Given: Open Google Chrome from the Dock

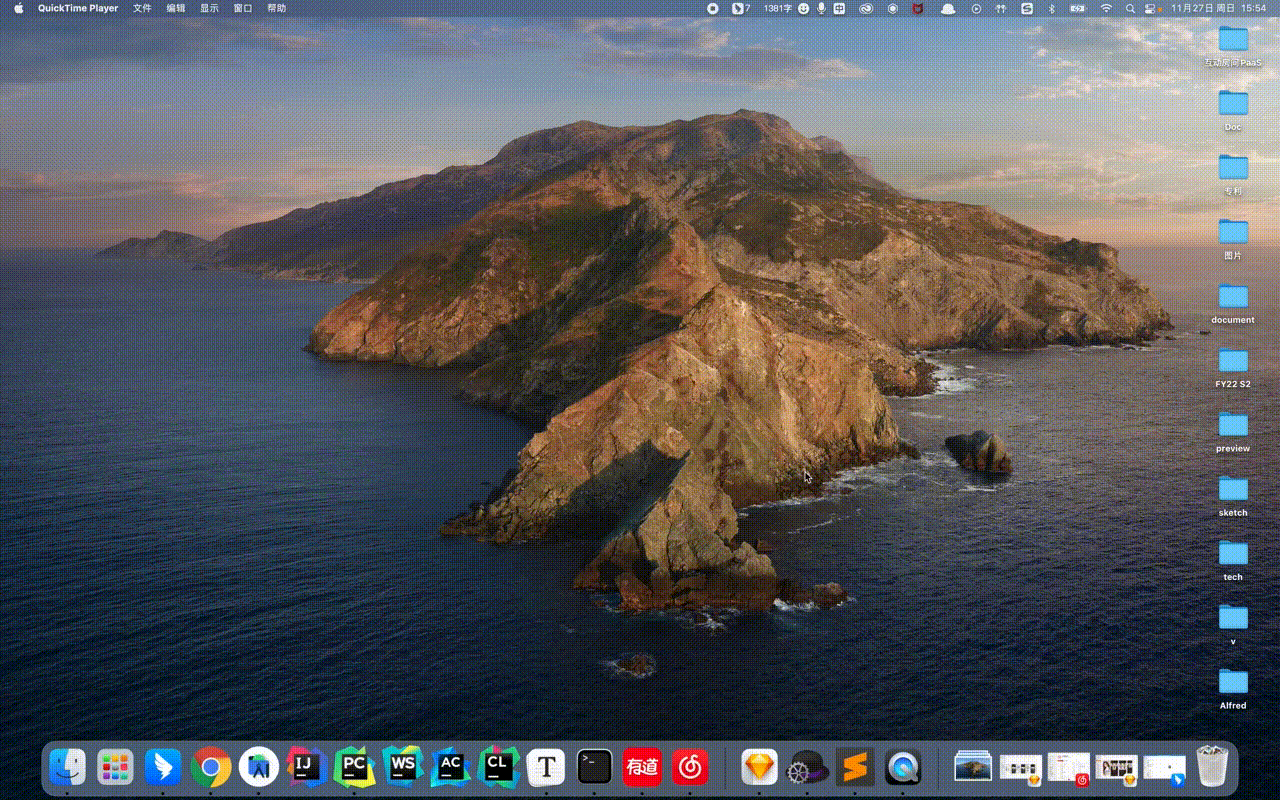Looking at the screenshot, I should 211,767.
